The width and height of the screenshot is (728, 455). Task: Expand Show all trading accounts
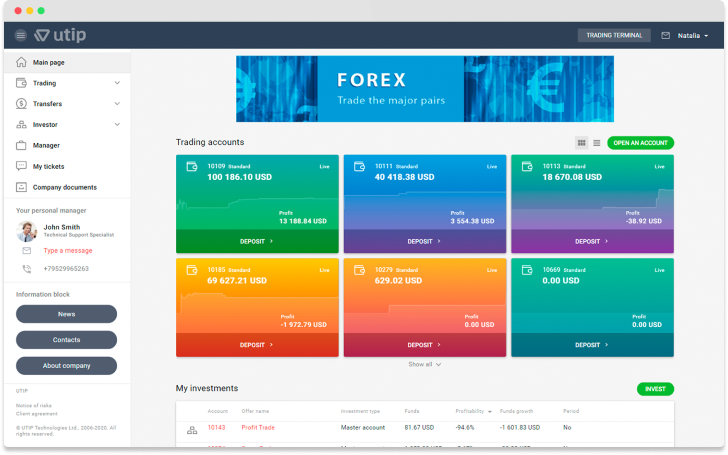[424, 365]
